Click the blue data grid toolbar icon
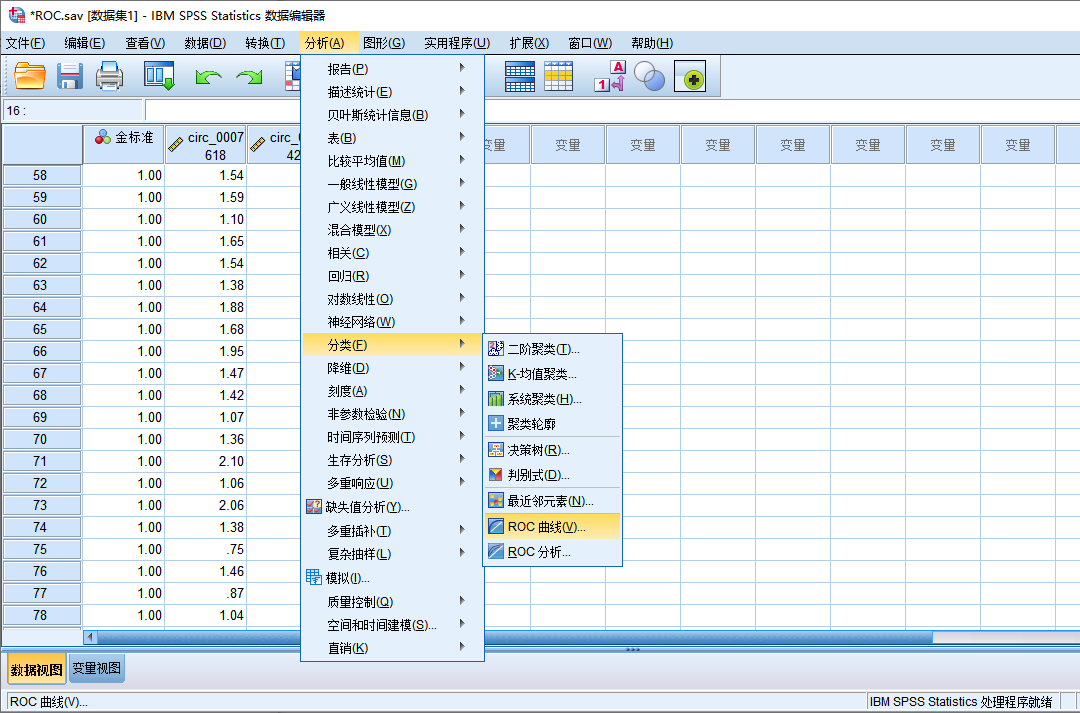This screenshot has width=1080, height=713. coord(519,76)
